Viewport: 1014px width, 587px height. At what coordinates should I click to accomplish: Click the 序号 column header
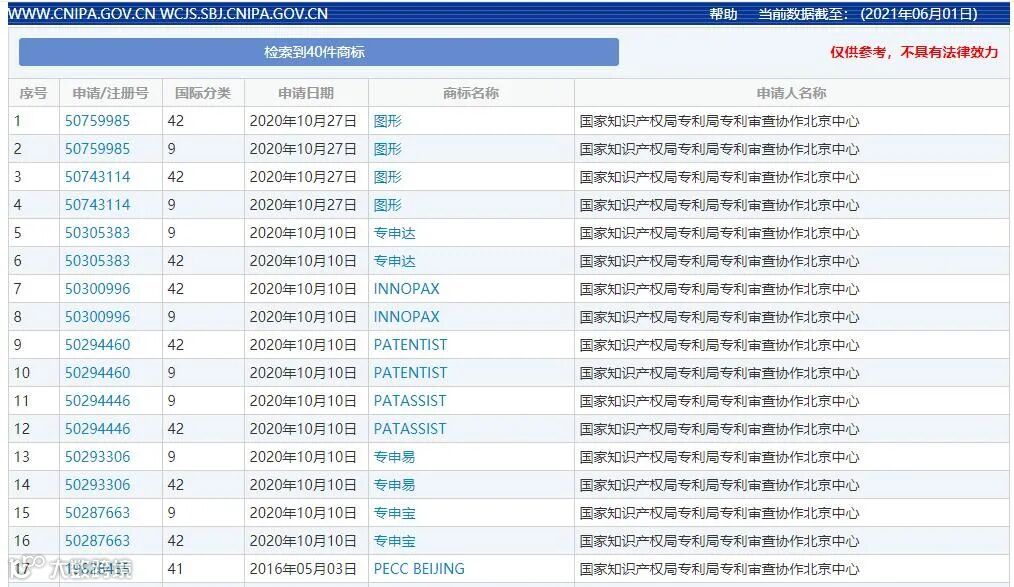point(33,93)
